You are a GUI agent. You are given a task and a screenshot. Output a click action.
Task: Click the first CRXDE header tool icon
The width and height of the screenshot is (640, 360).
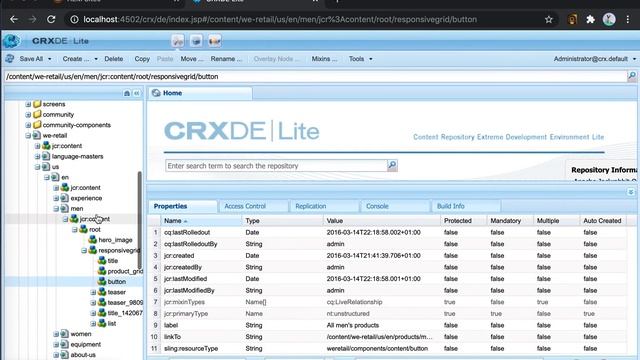pos(178,41)
